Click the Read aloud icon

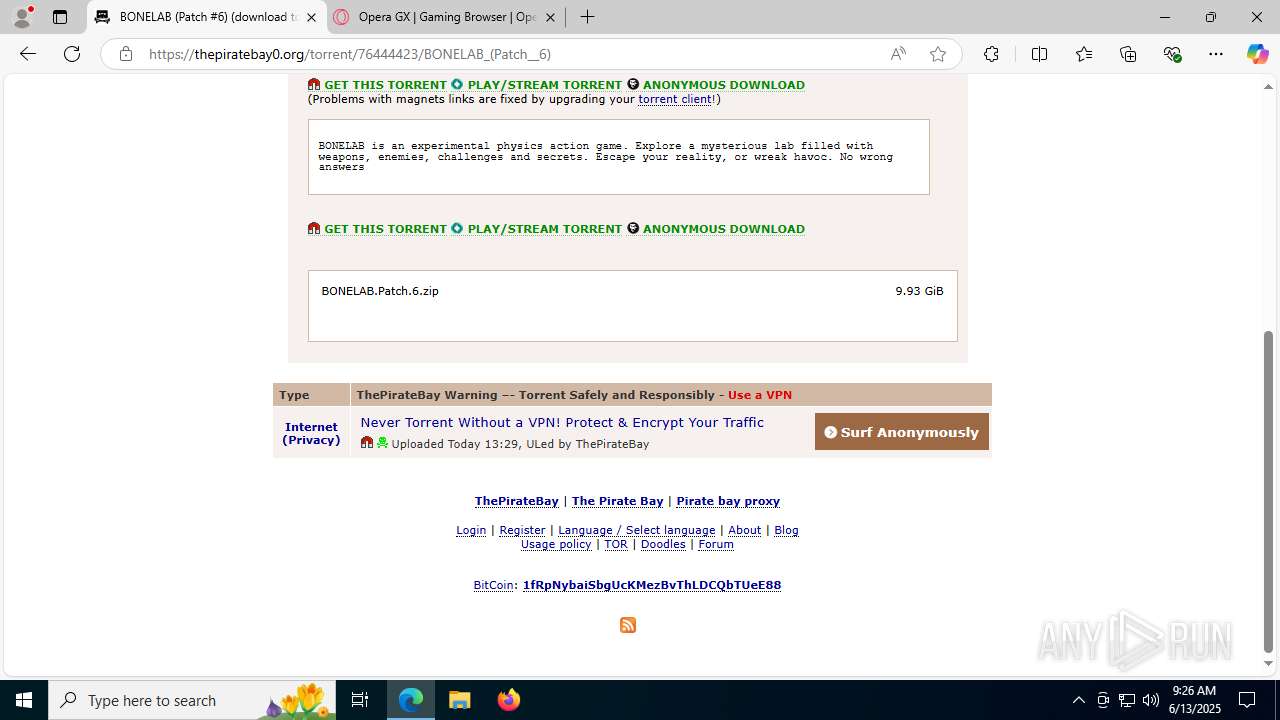pyautogui.click(x=898, y=54)
